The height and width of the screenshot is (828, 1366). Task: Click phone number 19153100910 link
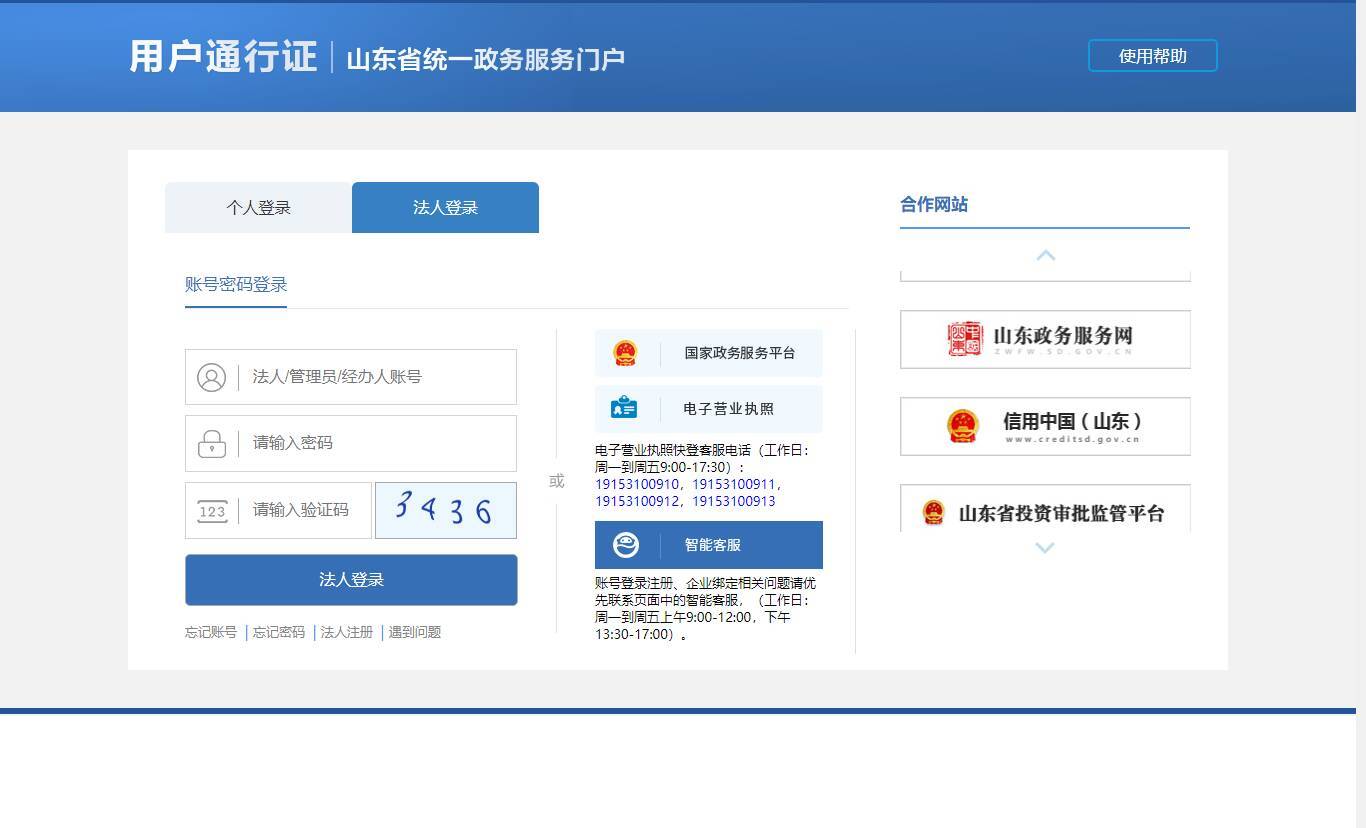[638, 482]
